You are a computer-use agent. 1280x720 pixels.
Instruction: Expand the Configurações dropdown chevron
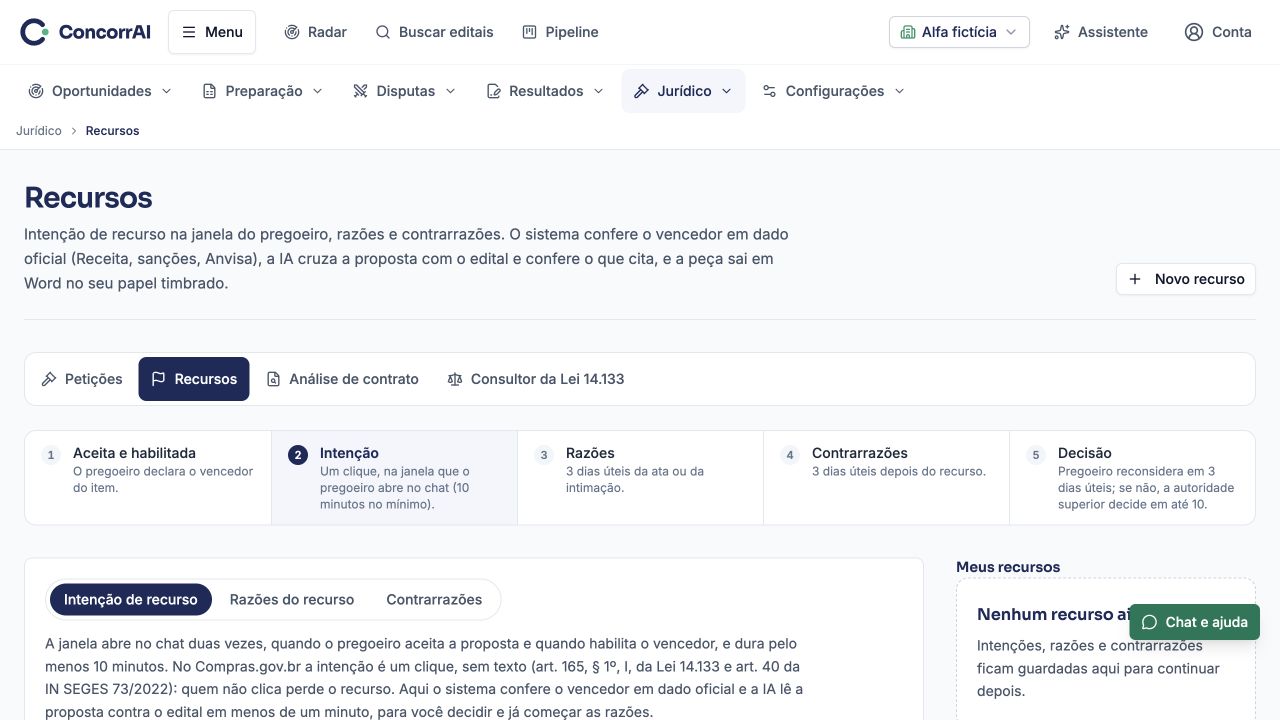(x=899, y=91)
